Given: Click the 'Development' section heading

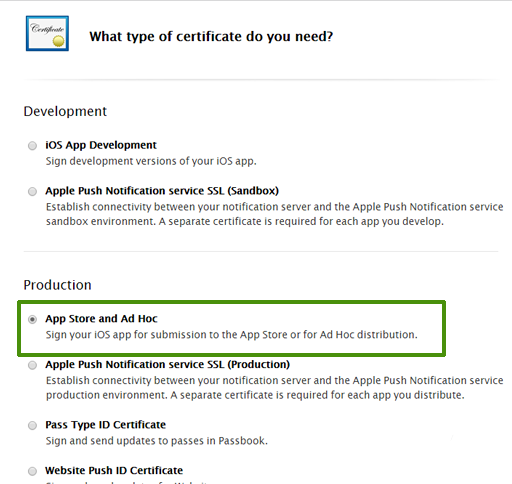Looking at the screenshot, I should [65, 111].
